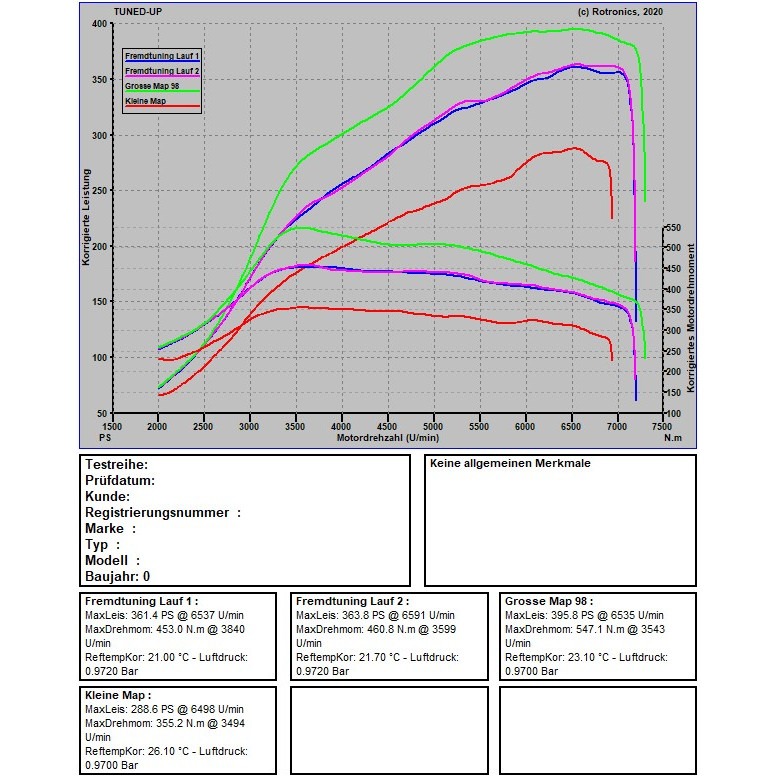Click the Registrierungsnummer field label
This screenshot has width=777, height=777.
tap(163, 512)
